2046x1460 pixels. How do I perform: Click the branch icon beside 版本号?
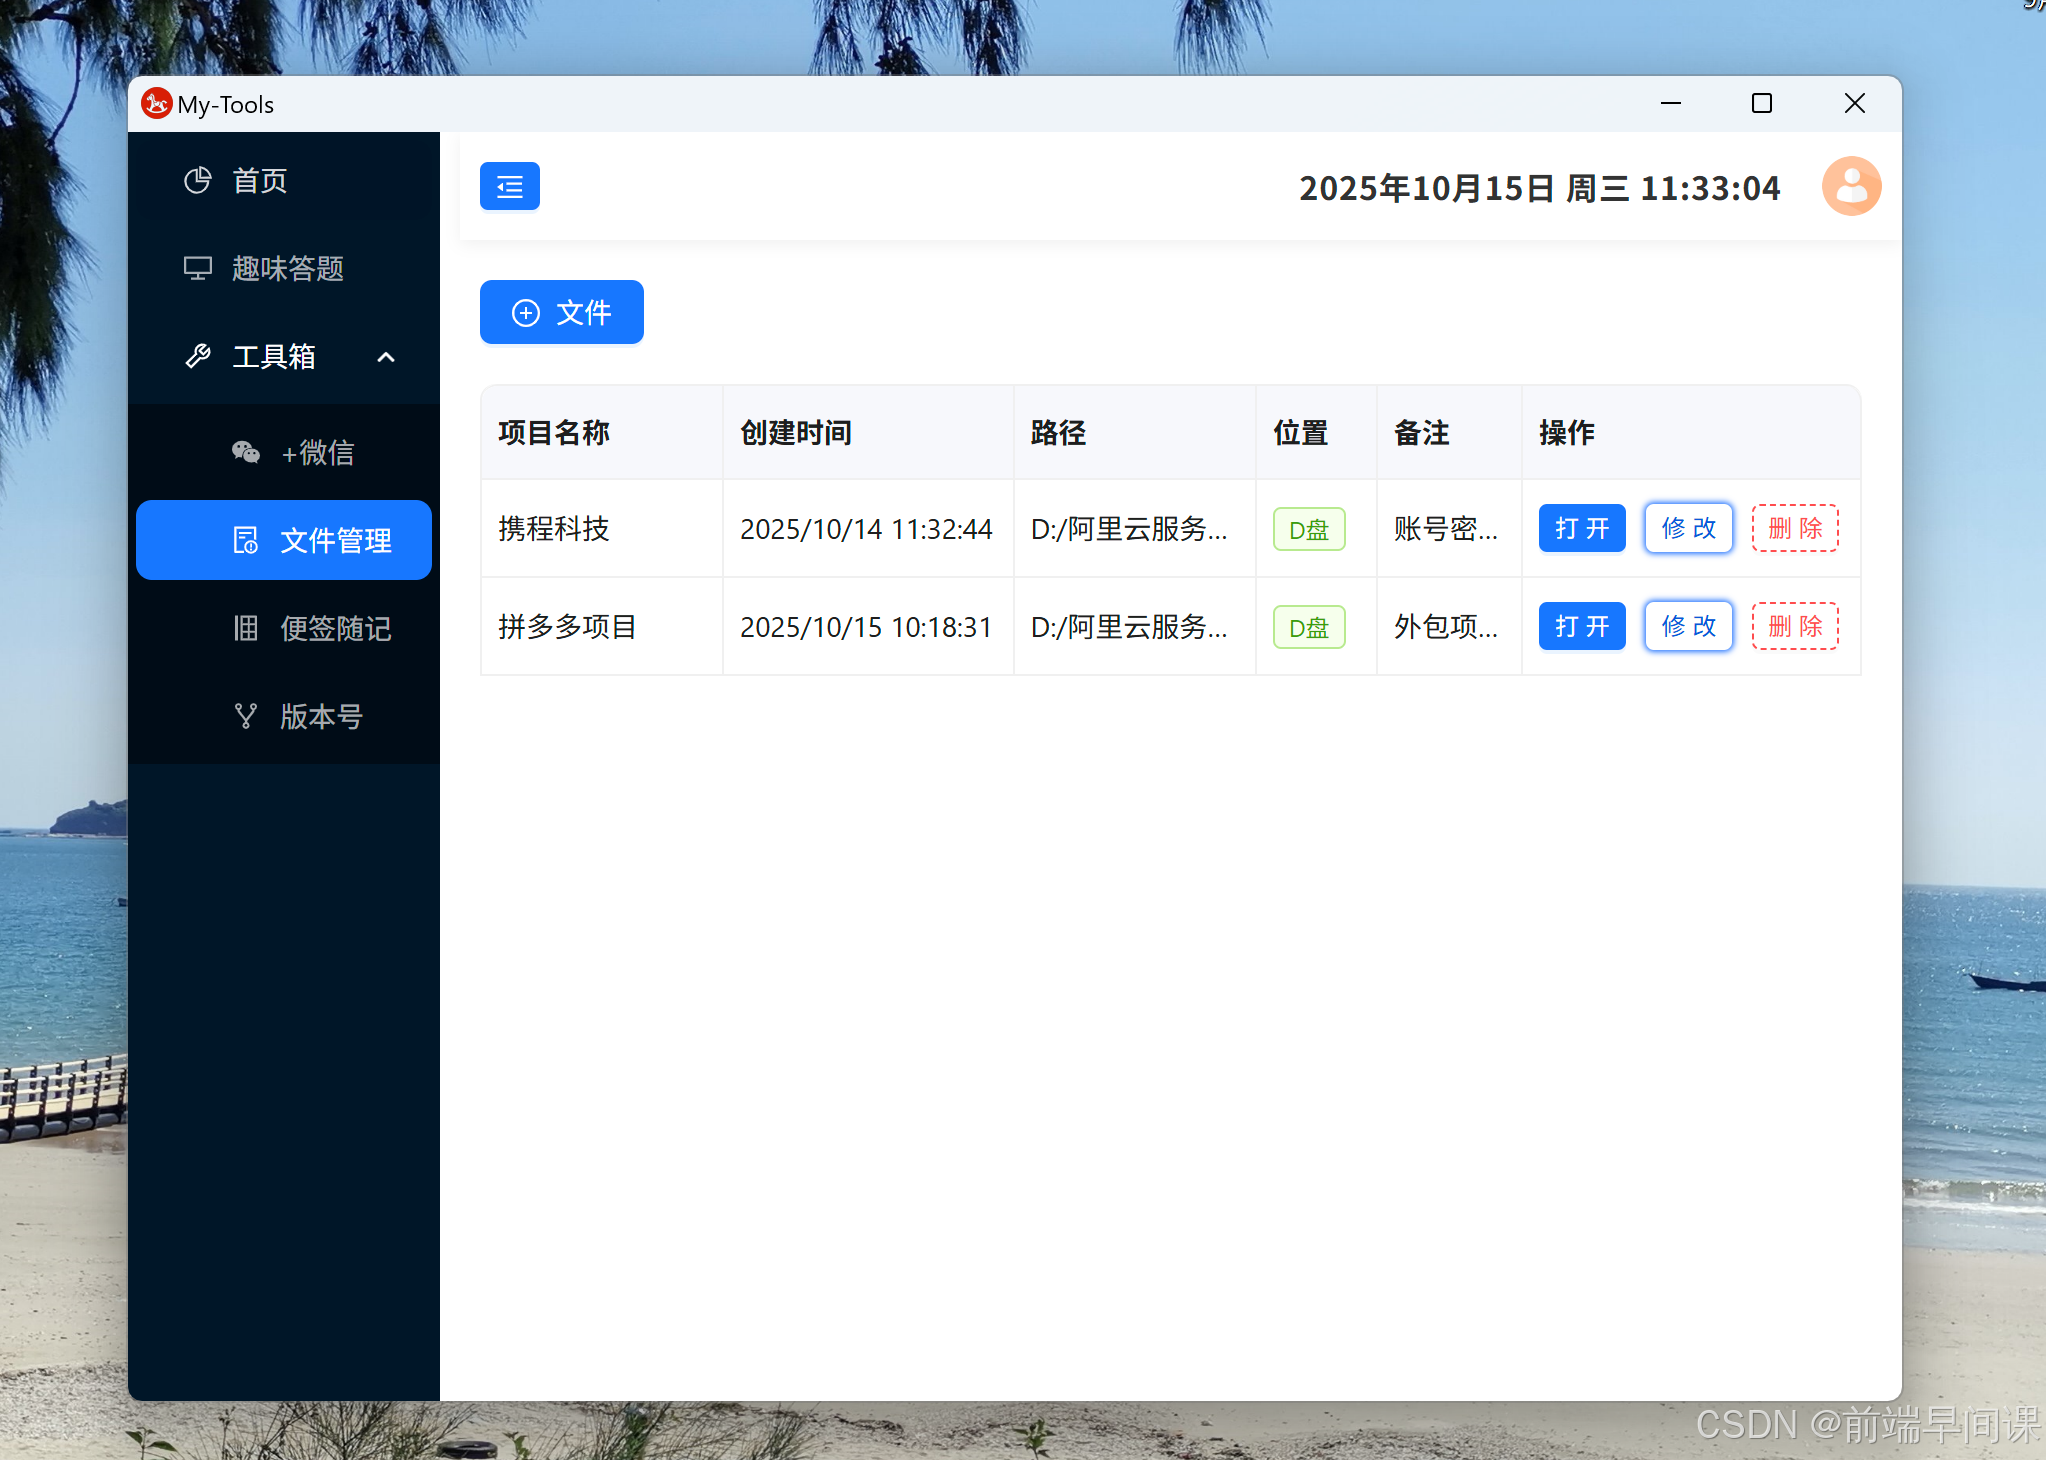pos(246,717)
